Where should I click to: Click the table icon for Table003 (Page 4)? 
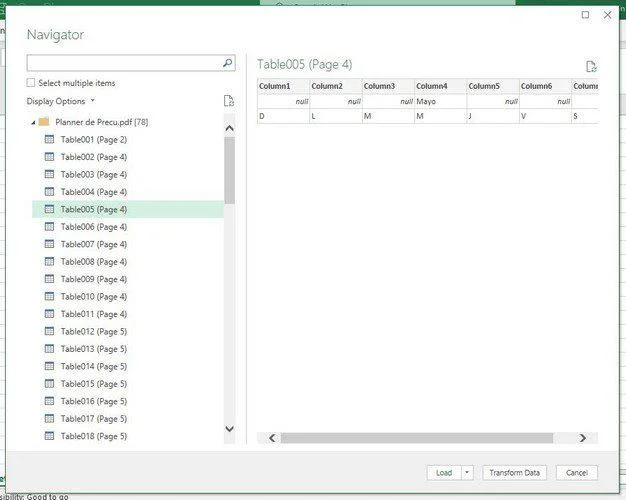point(50,174)
